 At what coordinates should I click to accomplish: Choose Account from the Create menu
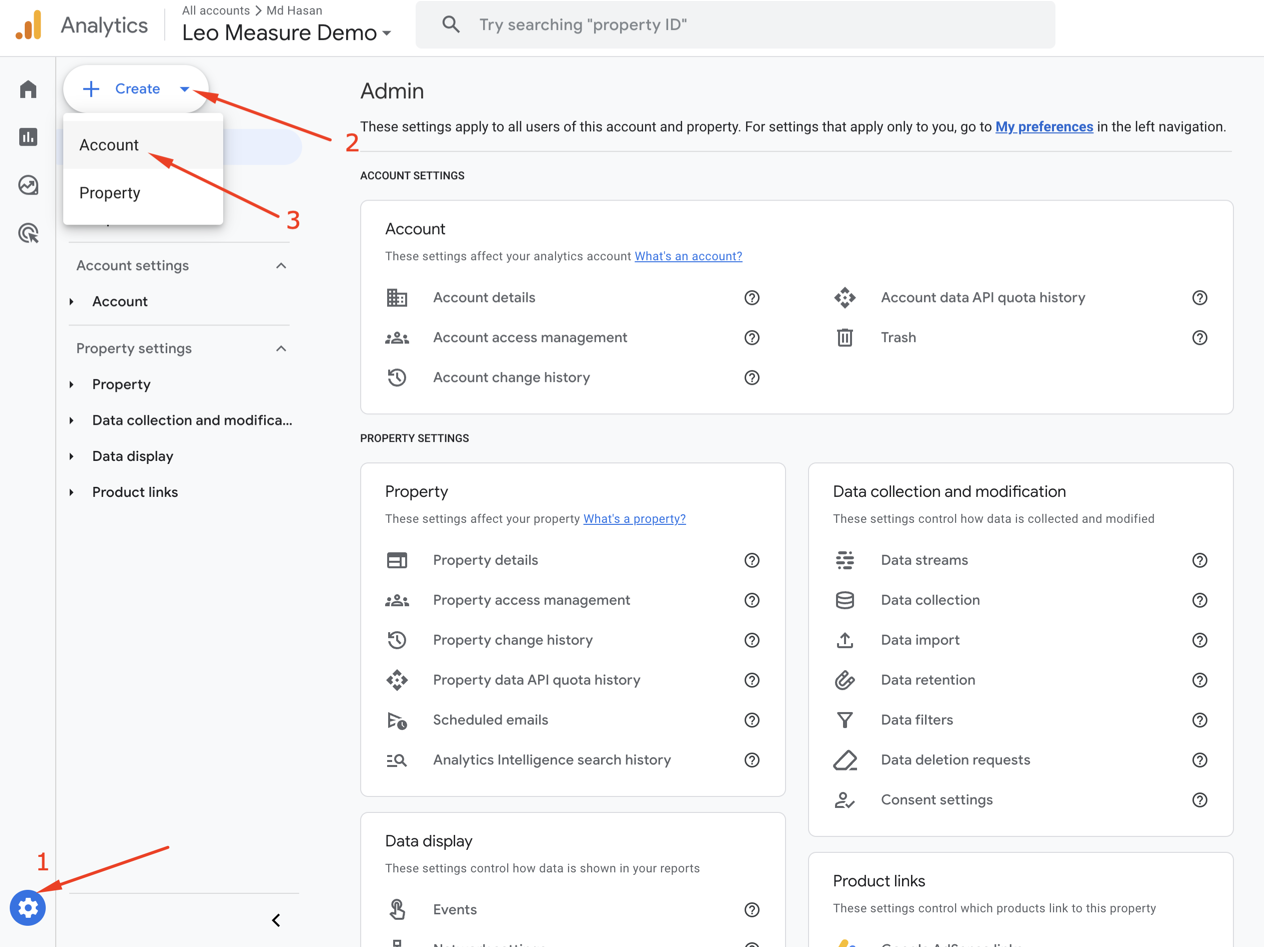tap(143, 145)
